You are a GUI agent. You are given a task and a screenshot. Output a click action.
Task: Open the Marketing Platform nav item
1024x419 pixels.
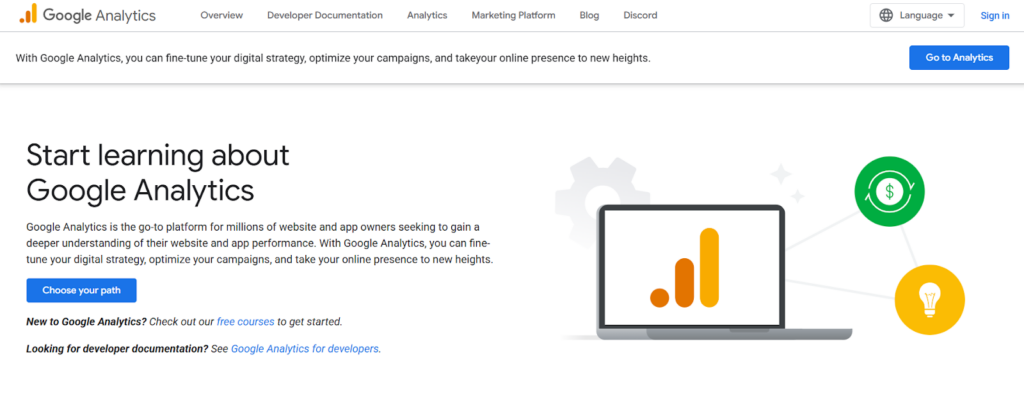513,15
